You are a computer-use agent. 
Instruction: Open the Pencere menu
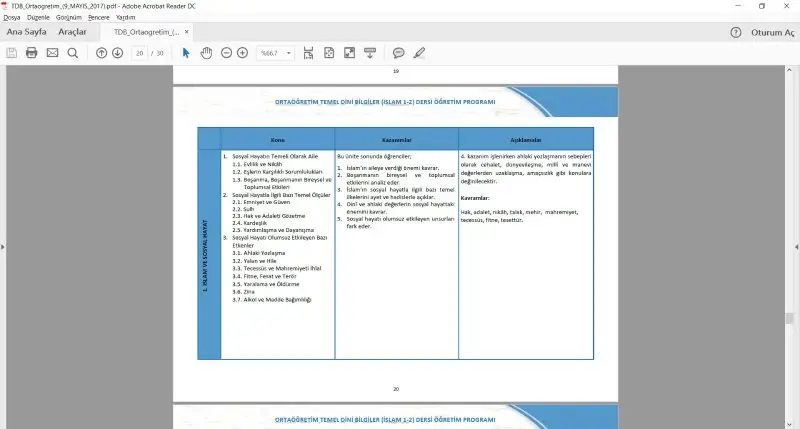(98, 17)
